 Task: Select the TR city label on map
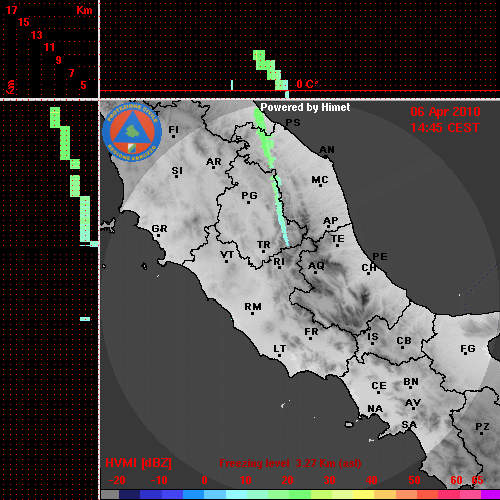coord(263,245)
